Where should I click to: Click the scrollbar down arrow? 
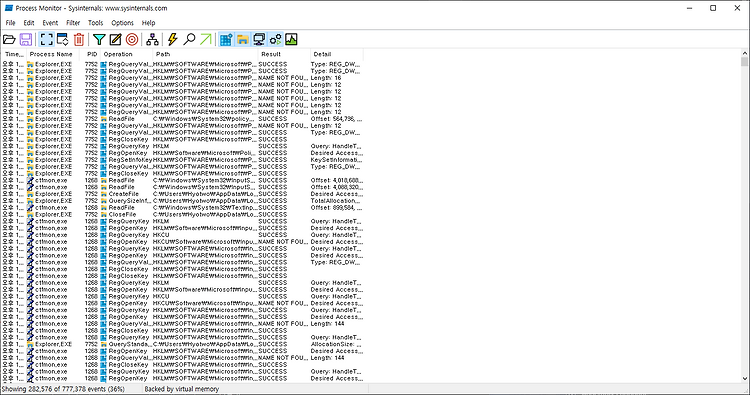[x=745, y=378]
